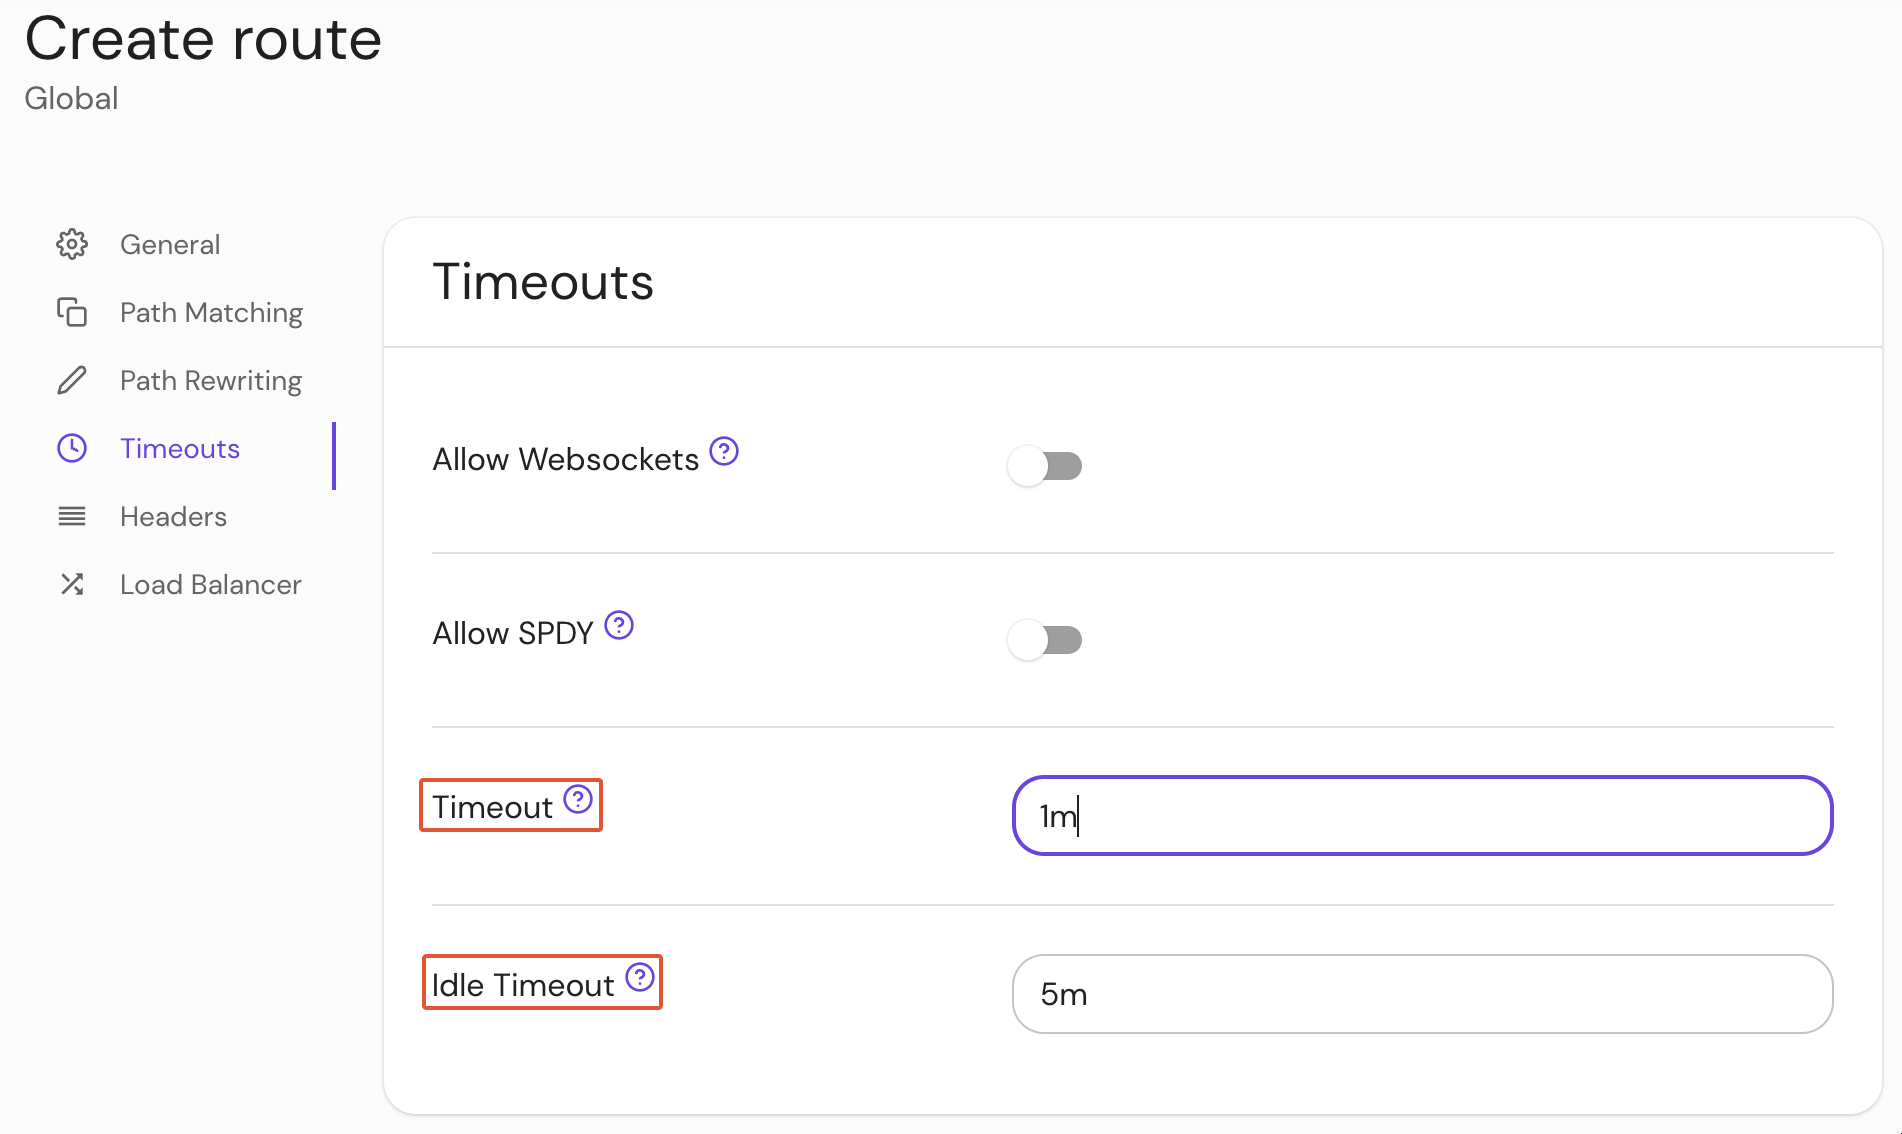
Task: Click the Idle Timeout field showing 5m
Action: click(x=1420, y=994)
